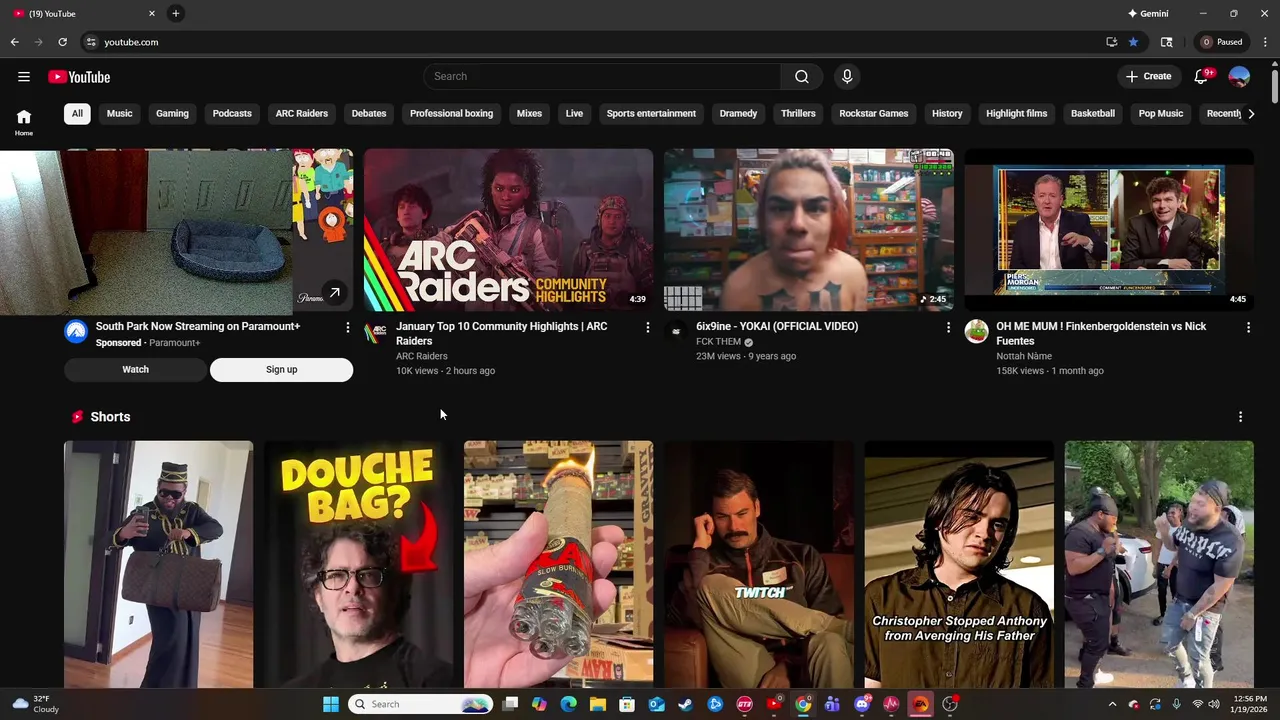Reload the page
The height and width of the screenshot is (720, 1280).
pyautogui.click(x=62, y=42)
